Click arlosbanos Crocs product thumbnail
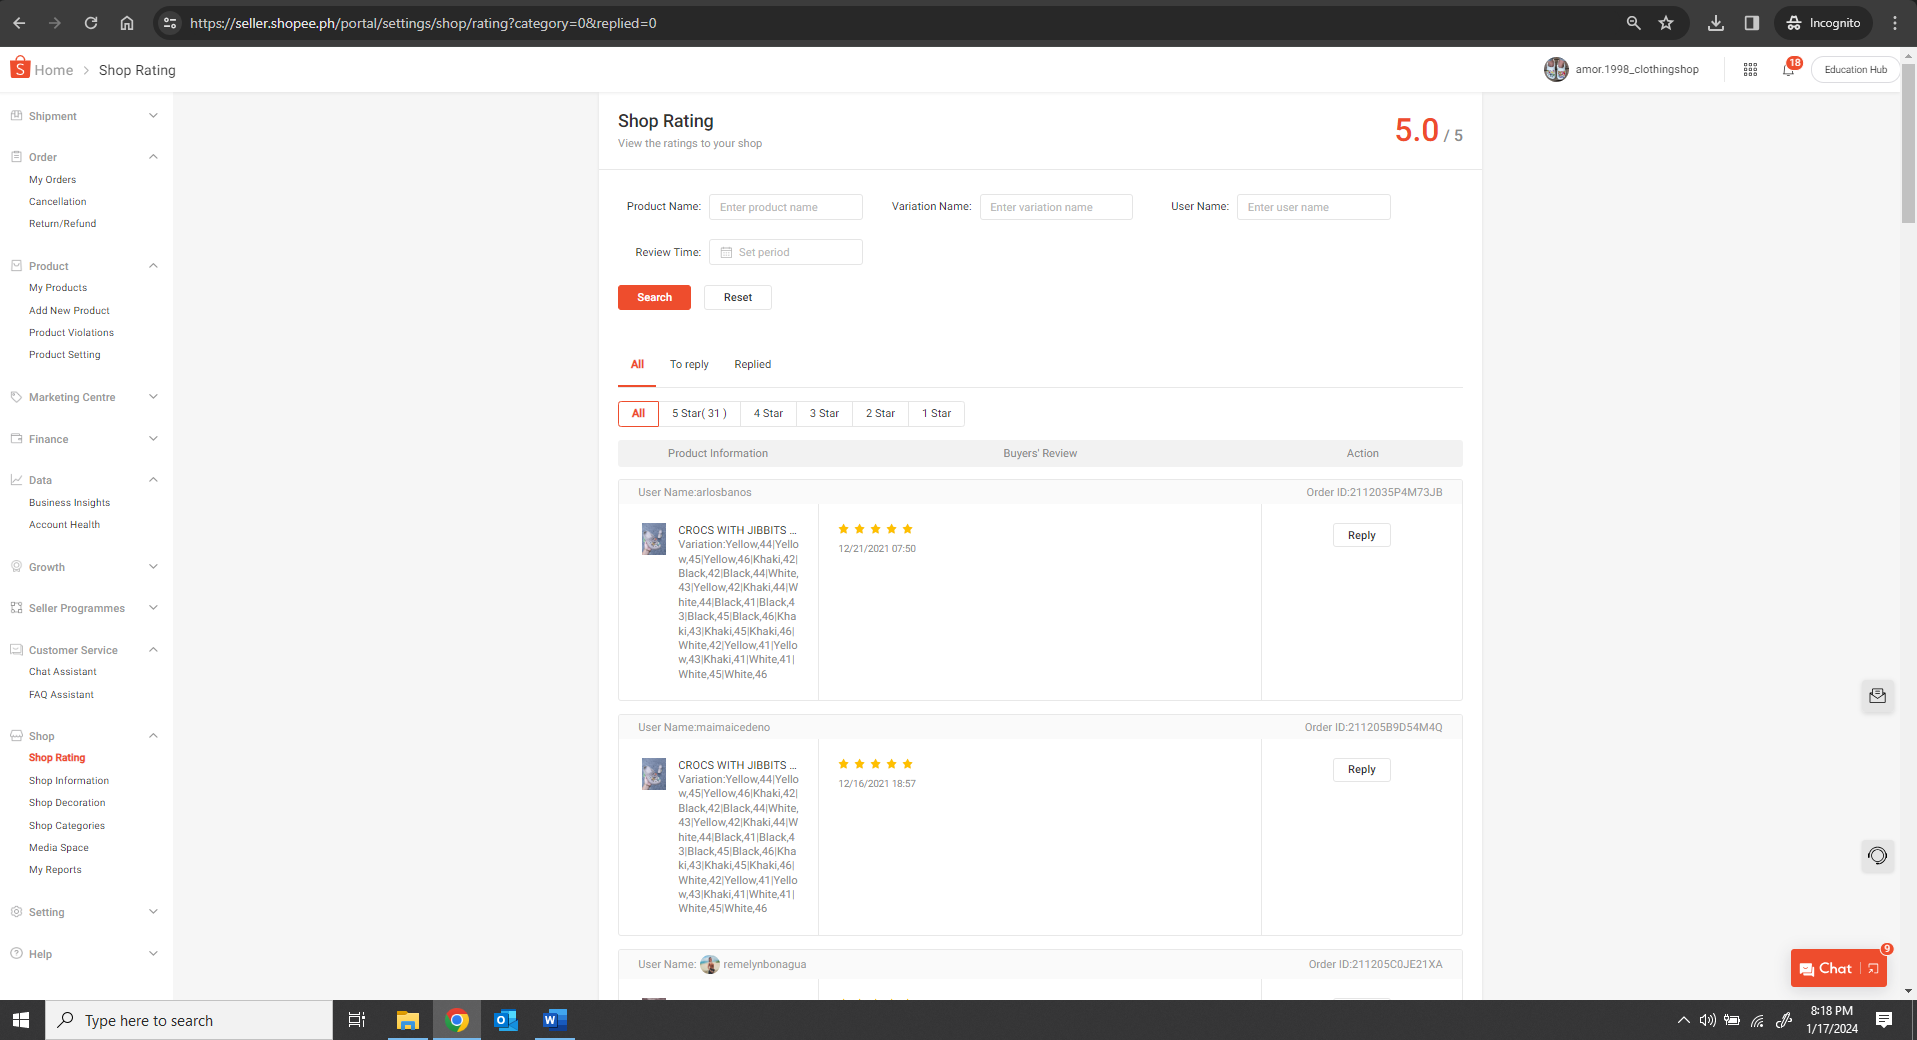The image size is (1917, 1040). 654,539
